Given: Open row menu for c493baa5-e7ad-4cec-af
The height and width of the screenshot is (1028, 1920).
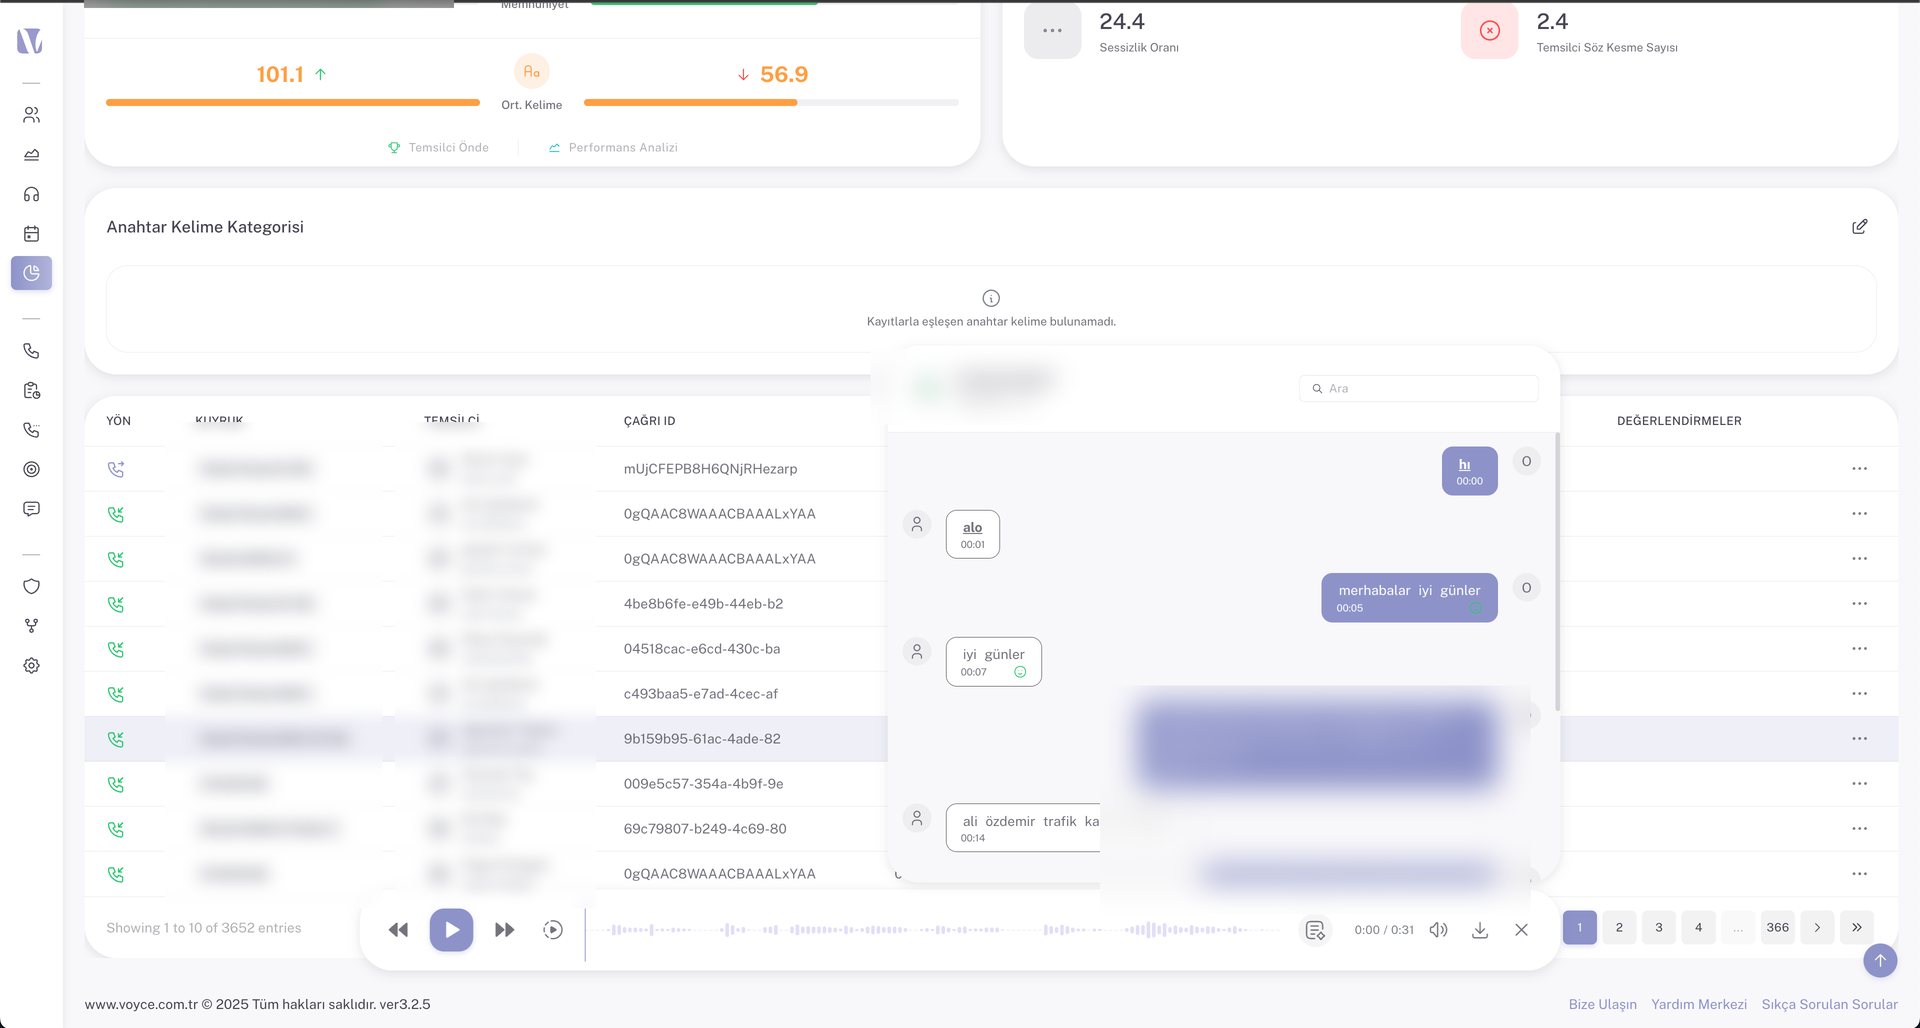Looking at the screenshot, I should pyautogui.click(x=1859, y=694).
